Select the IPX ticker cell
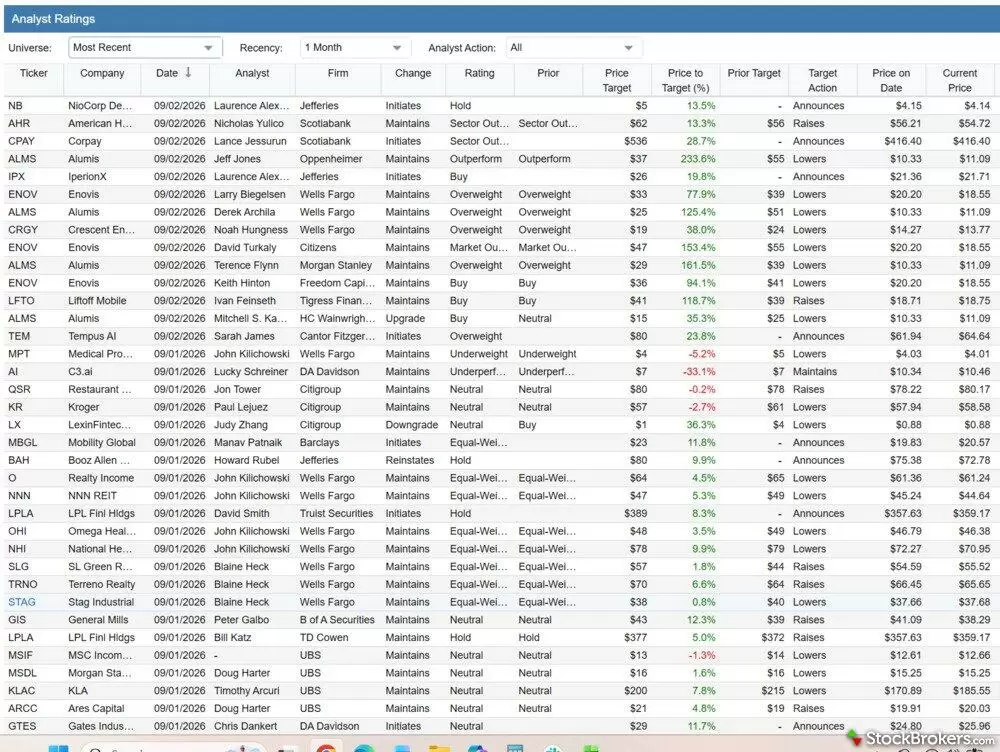 tap(17, 176)
